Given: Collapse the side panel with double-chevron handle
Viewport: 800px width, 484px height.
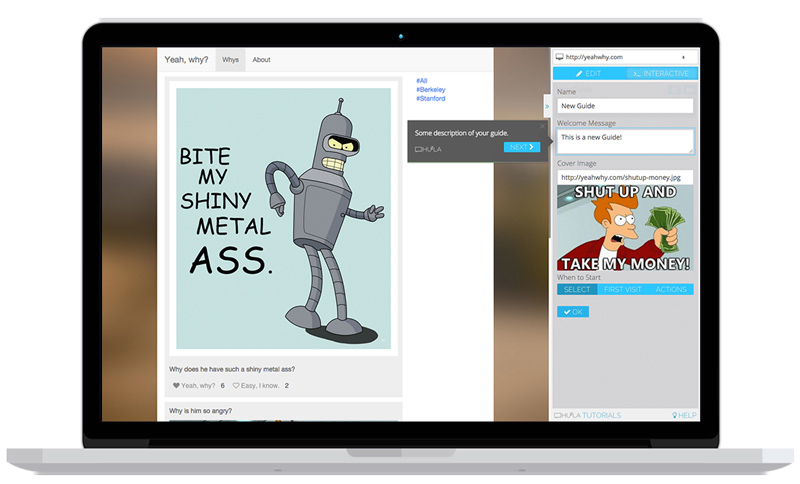Looking at the screenshot, I should click(547, 107).
